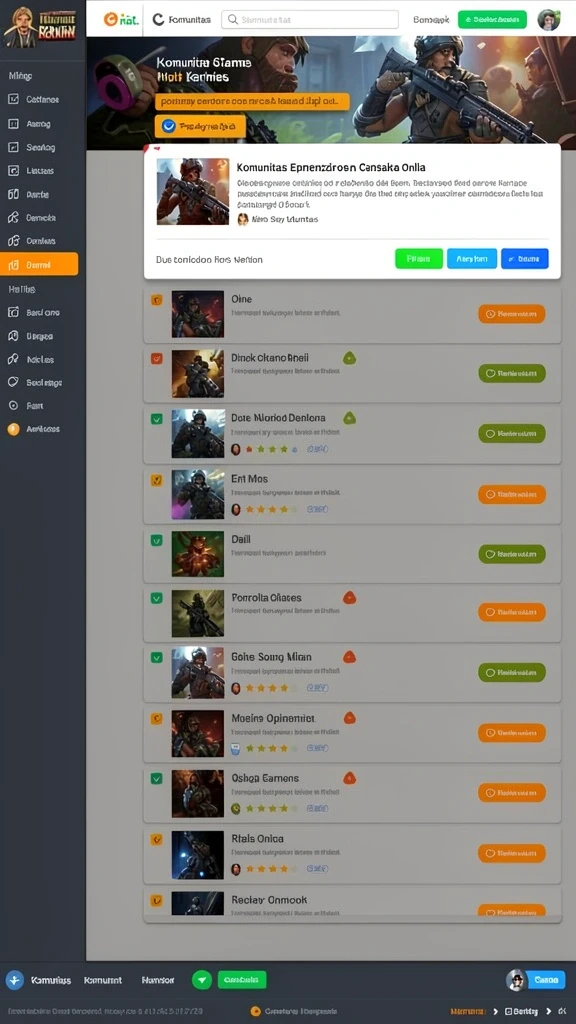Select the highlighted orange sidebar item

coord(39,264)
